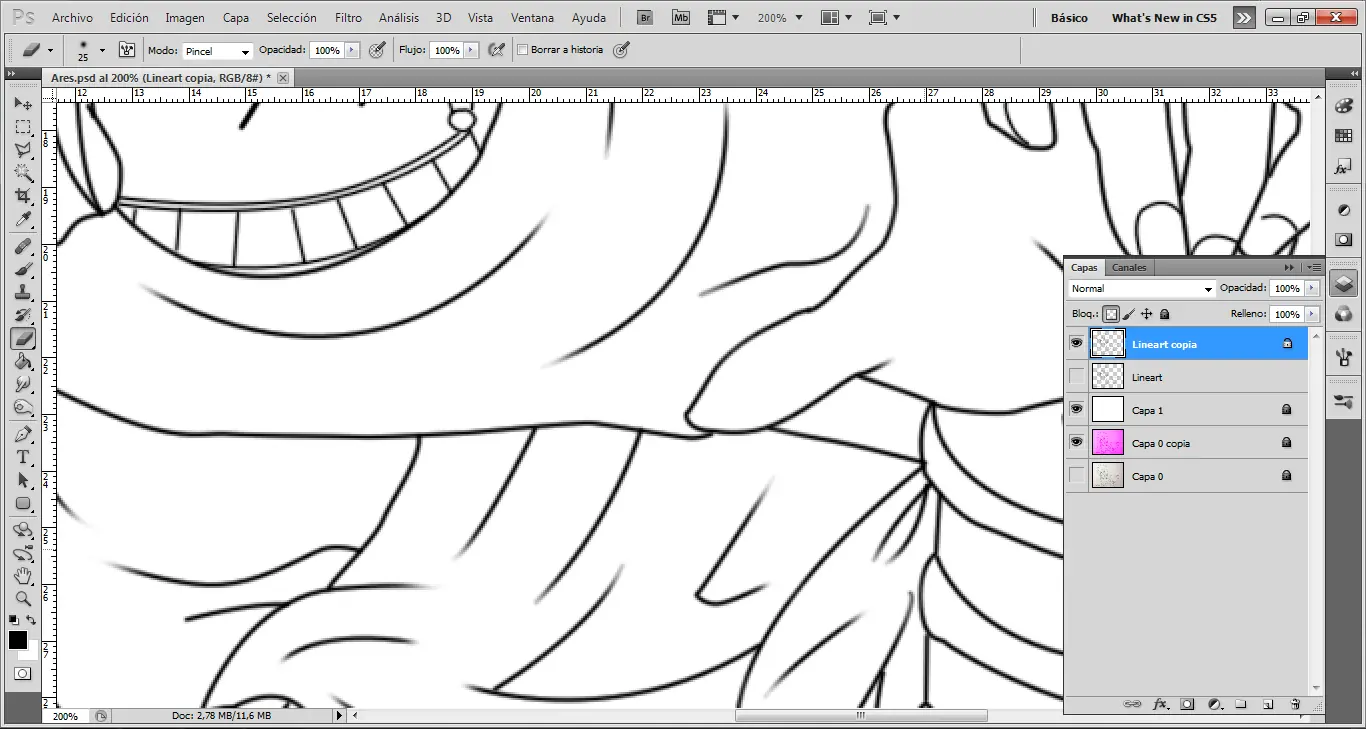Select the Smudge tool

23,384
